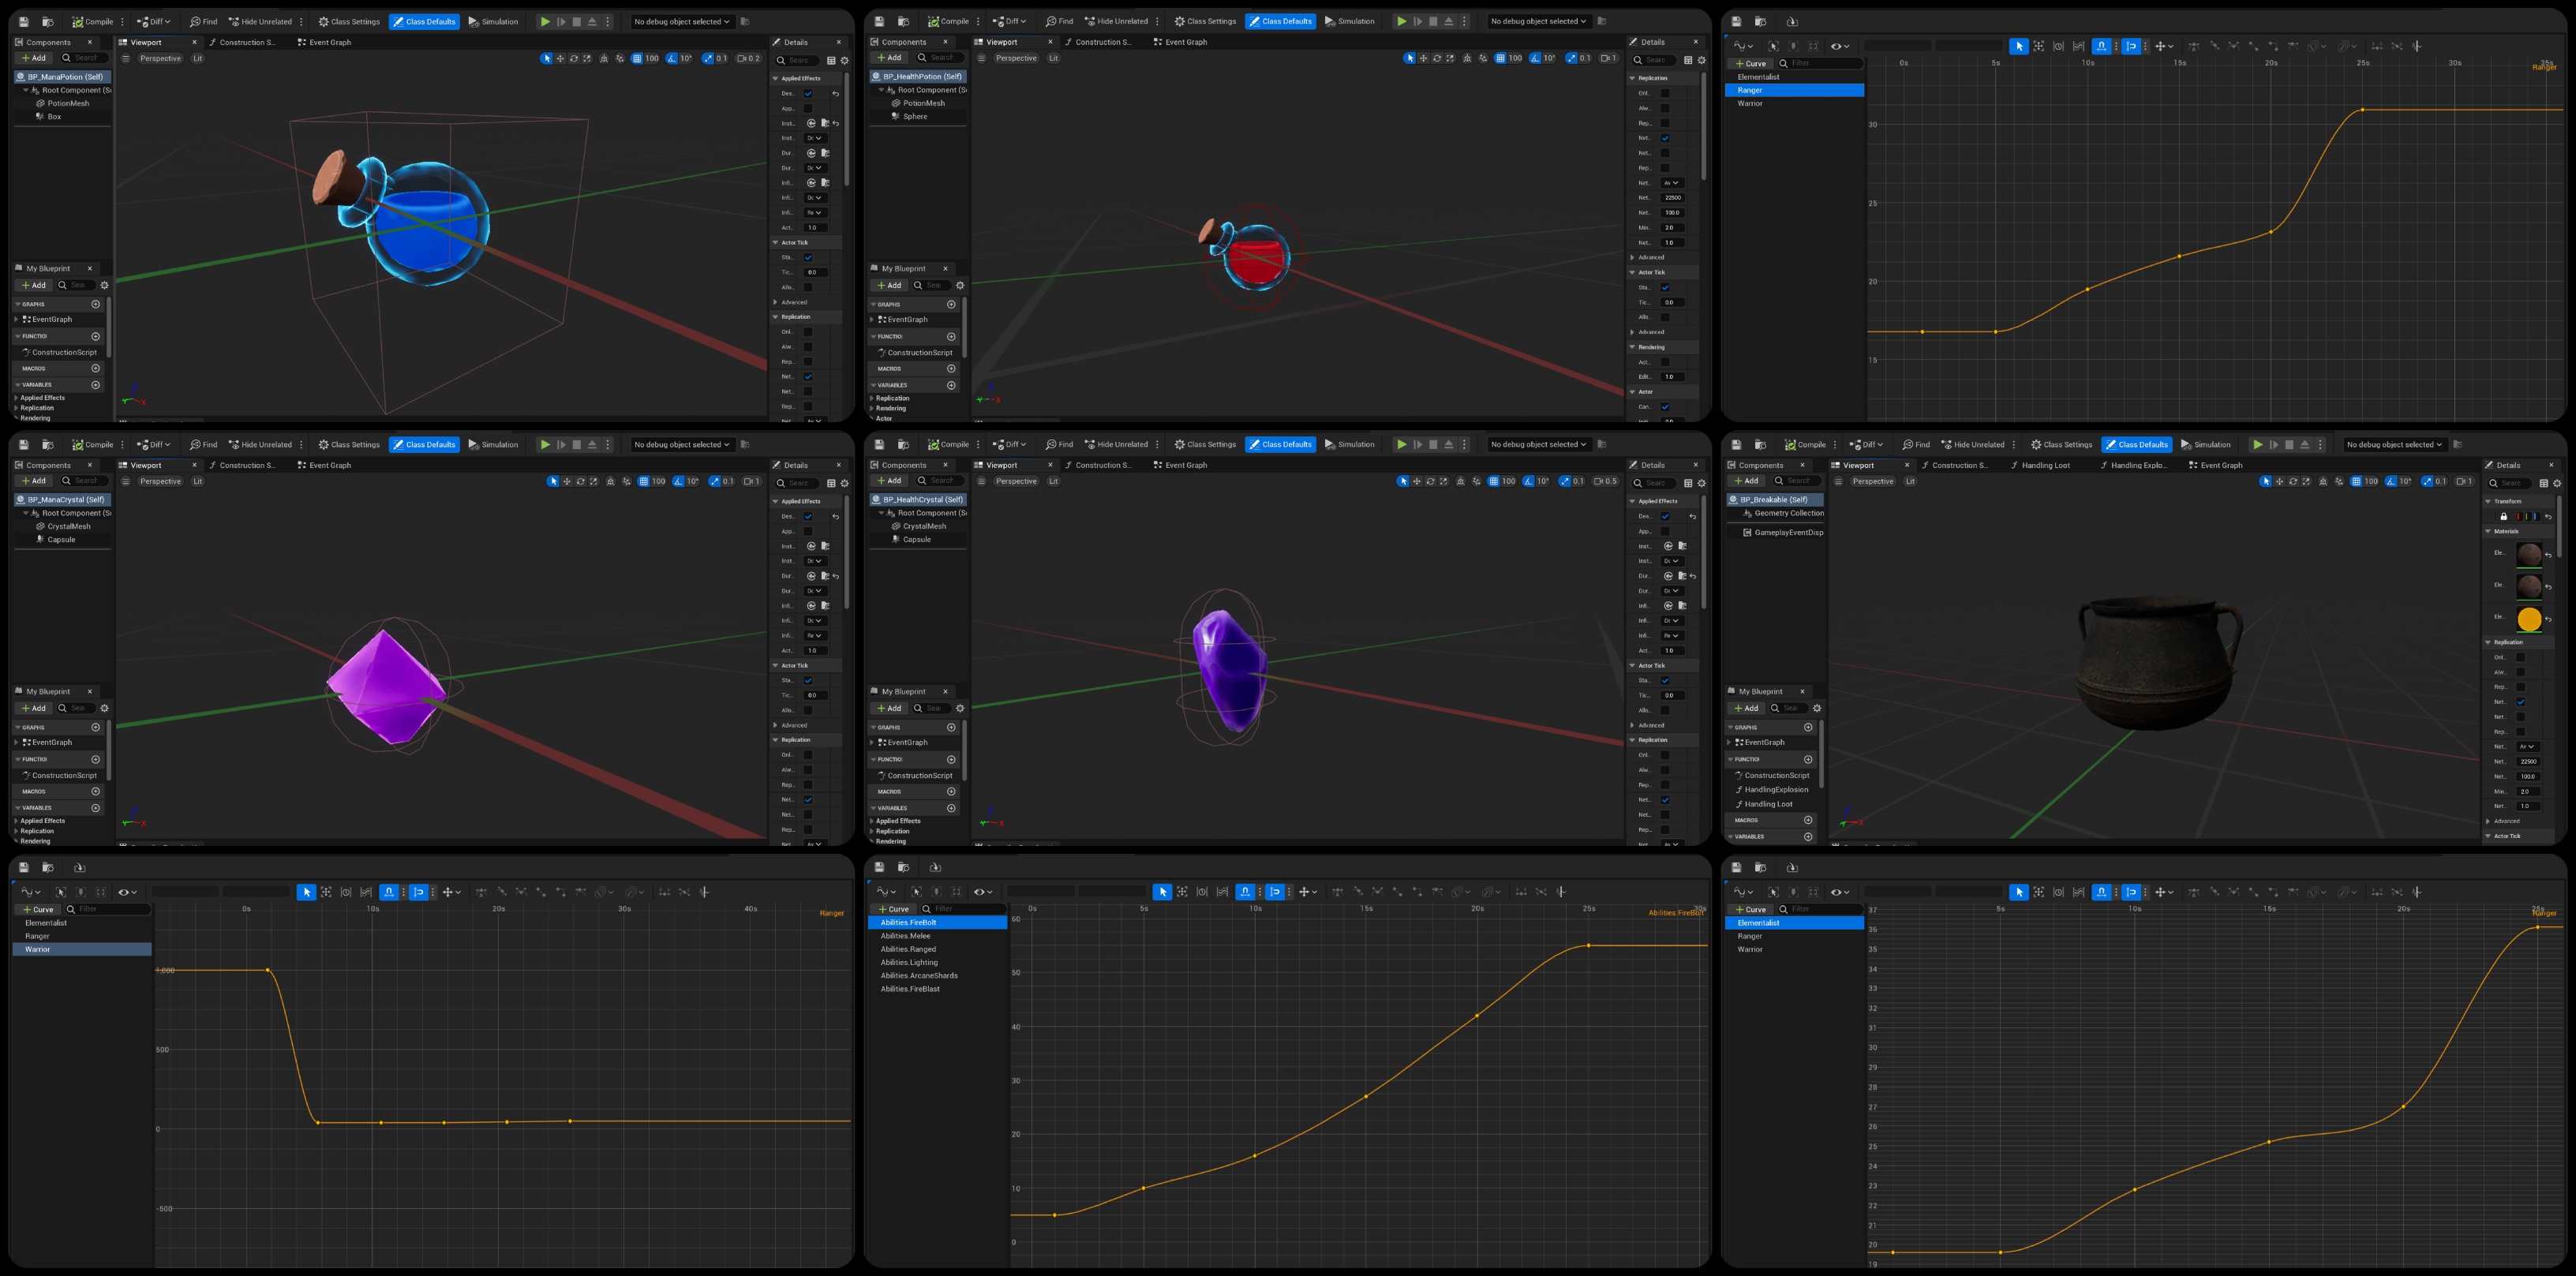Browse to asset in BP_HealthPotion window
This screenshot has height=1276, width=2576.
pos(903,21)
